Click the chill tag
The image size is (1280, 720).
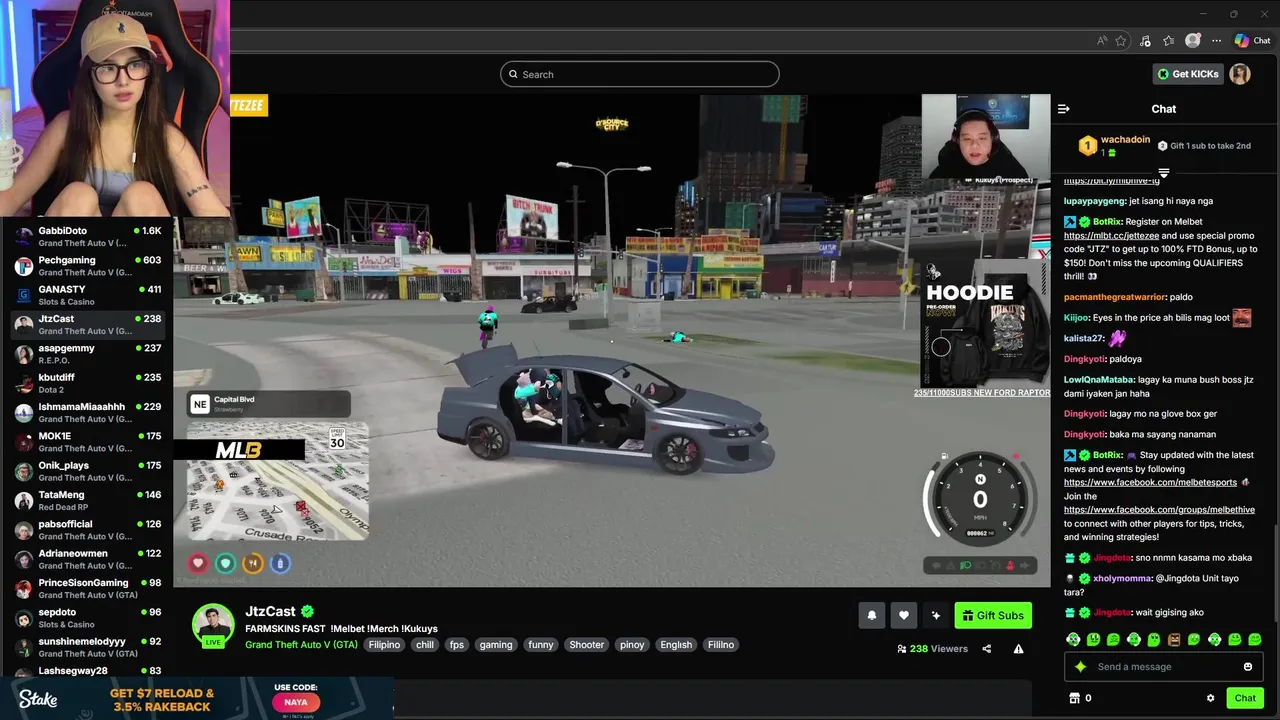click(425, 645)
